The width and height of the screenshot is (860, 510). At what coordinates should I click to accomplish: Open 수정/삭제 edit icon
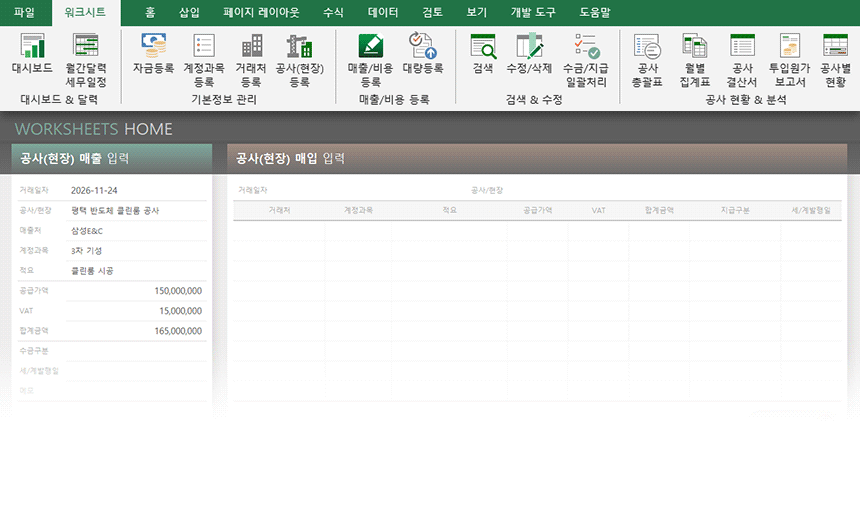click(529, 46)
